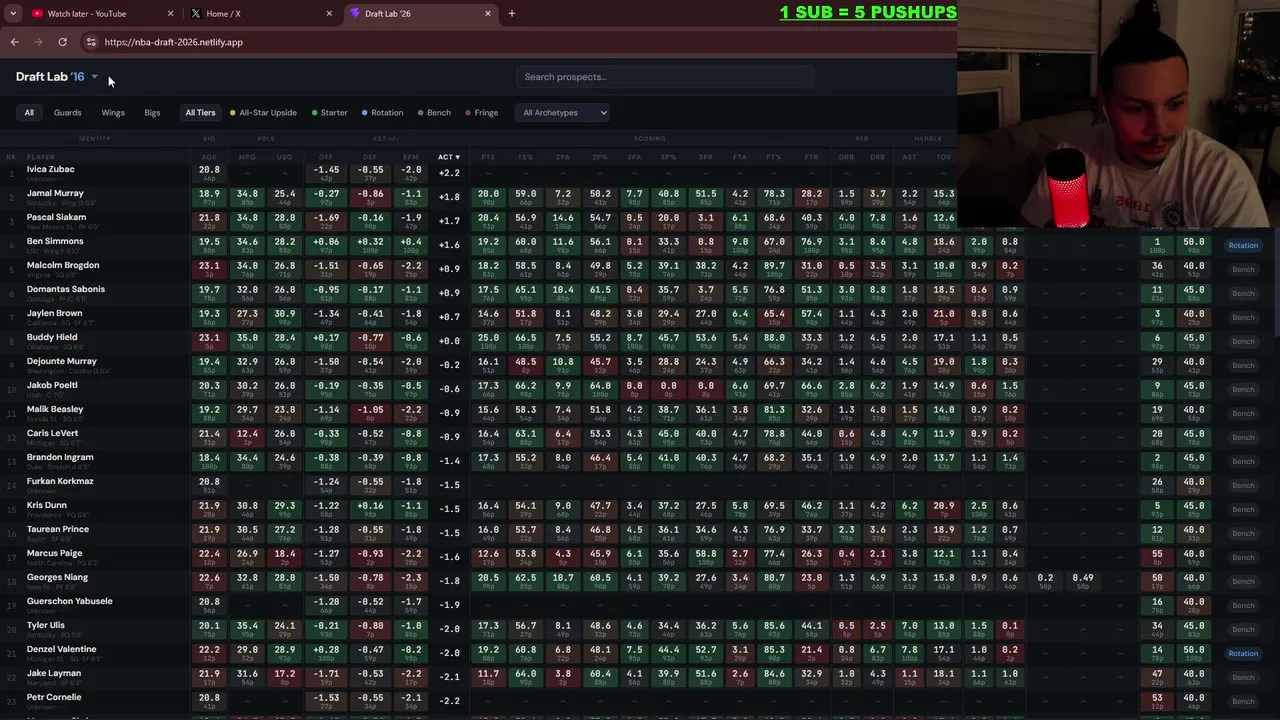Filter by Starter tier

[329, 113]
